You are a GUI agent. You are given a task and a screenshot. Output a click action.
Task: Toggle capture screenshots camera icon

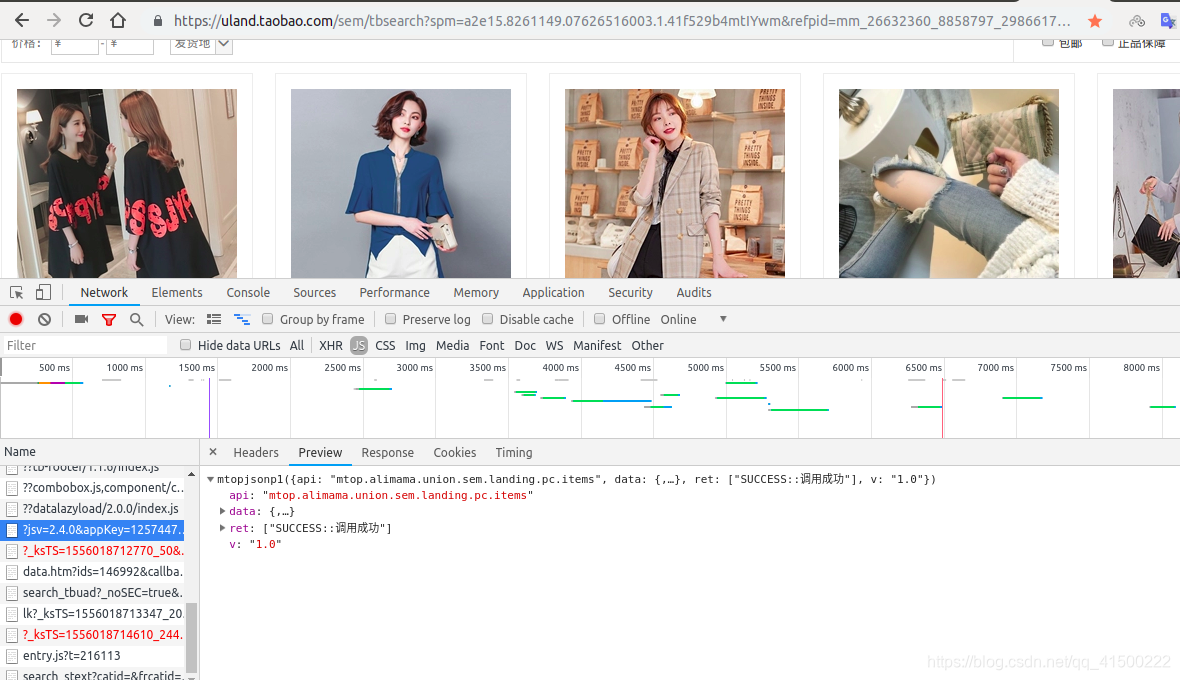coord(81,319)
